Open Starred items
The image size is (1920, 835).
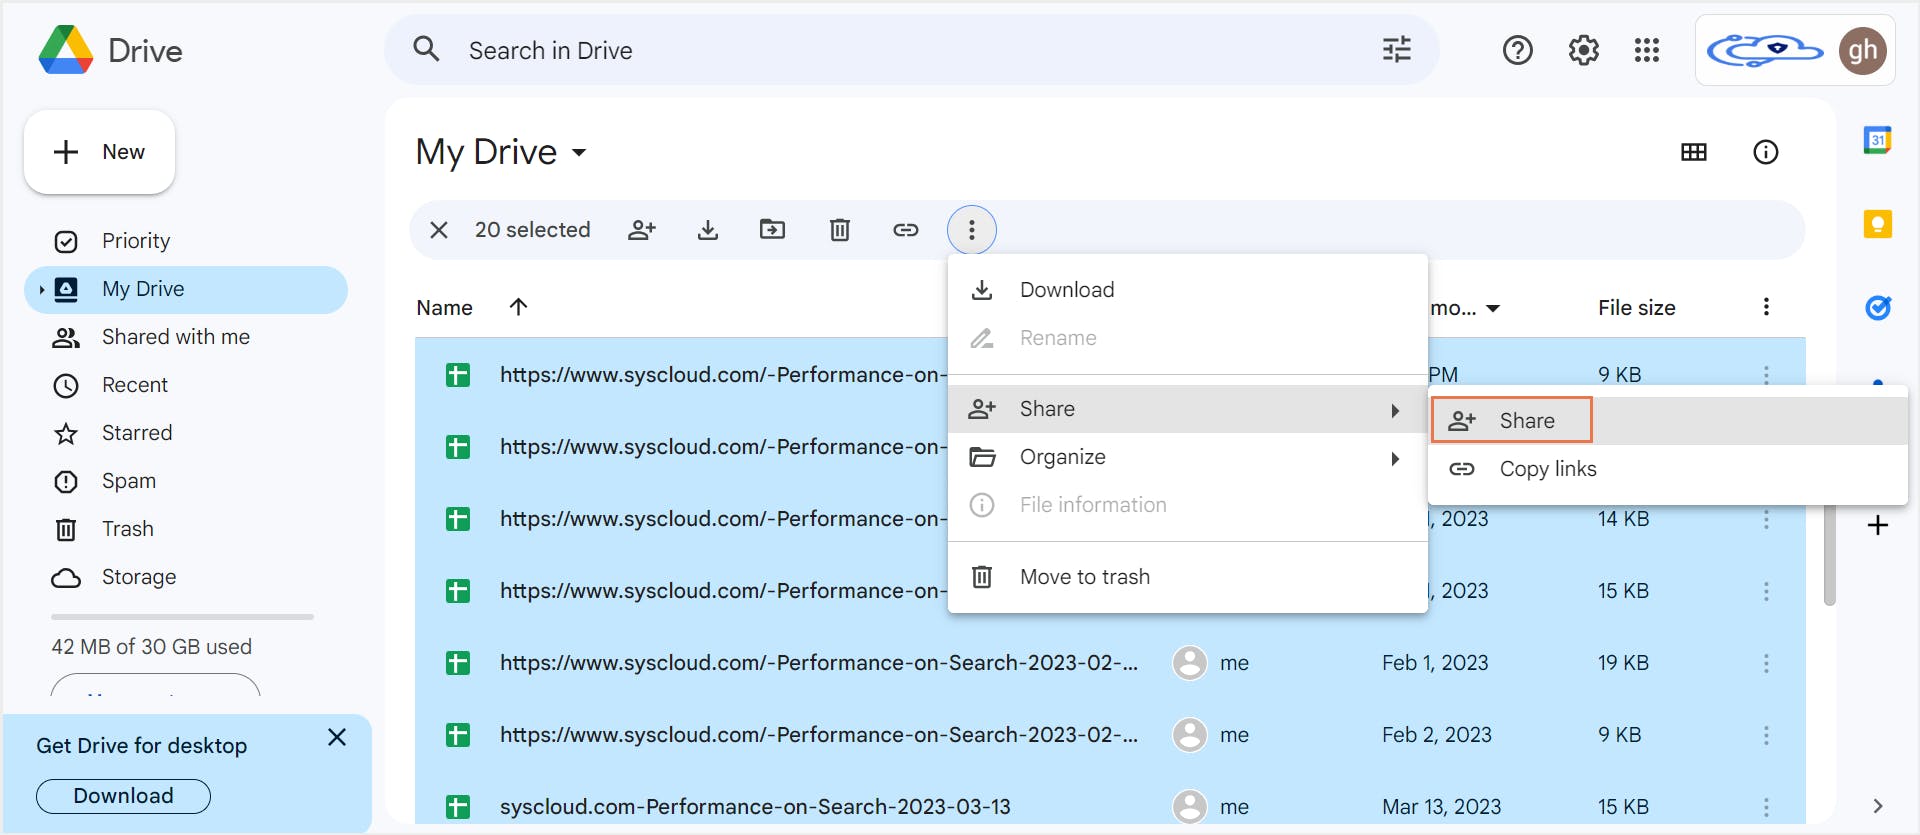coord(186,433)
